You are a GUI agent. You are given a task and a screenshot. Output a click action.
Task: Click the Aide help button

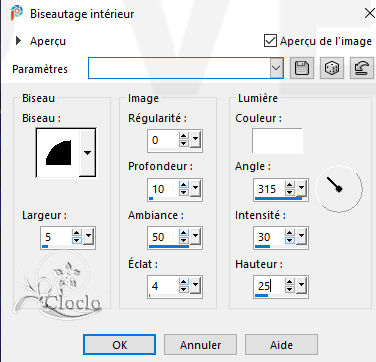pos(281,345)
